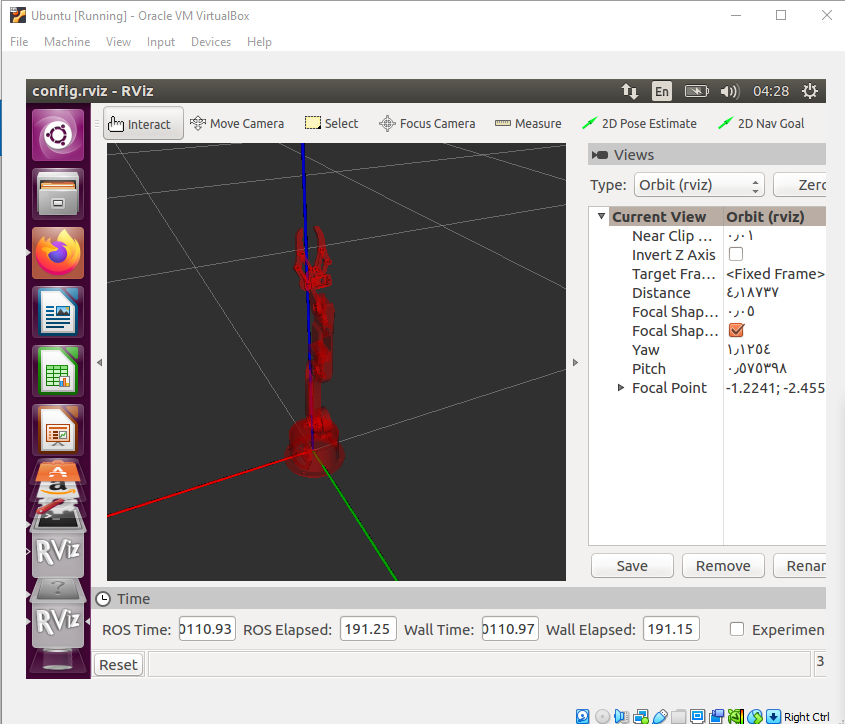This screenshot has width=845, height=724.
Task: Open the sound volume indicator
Action: [x=730, y=91]
